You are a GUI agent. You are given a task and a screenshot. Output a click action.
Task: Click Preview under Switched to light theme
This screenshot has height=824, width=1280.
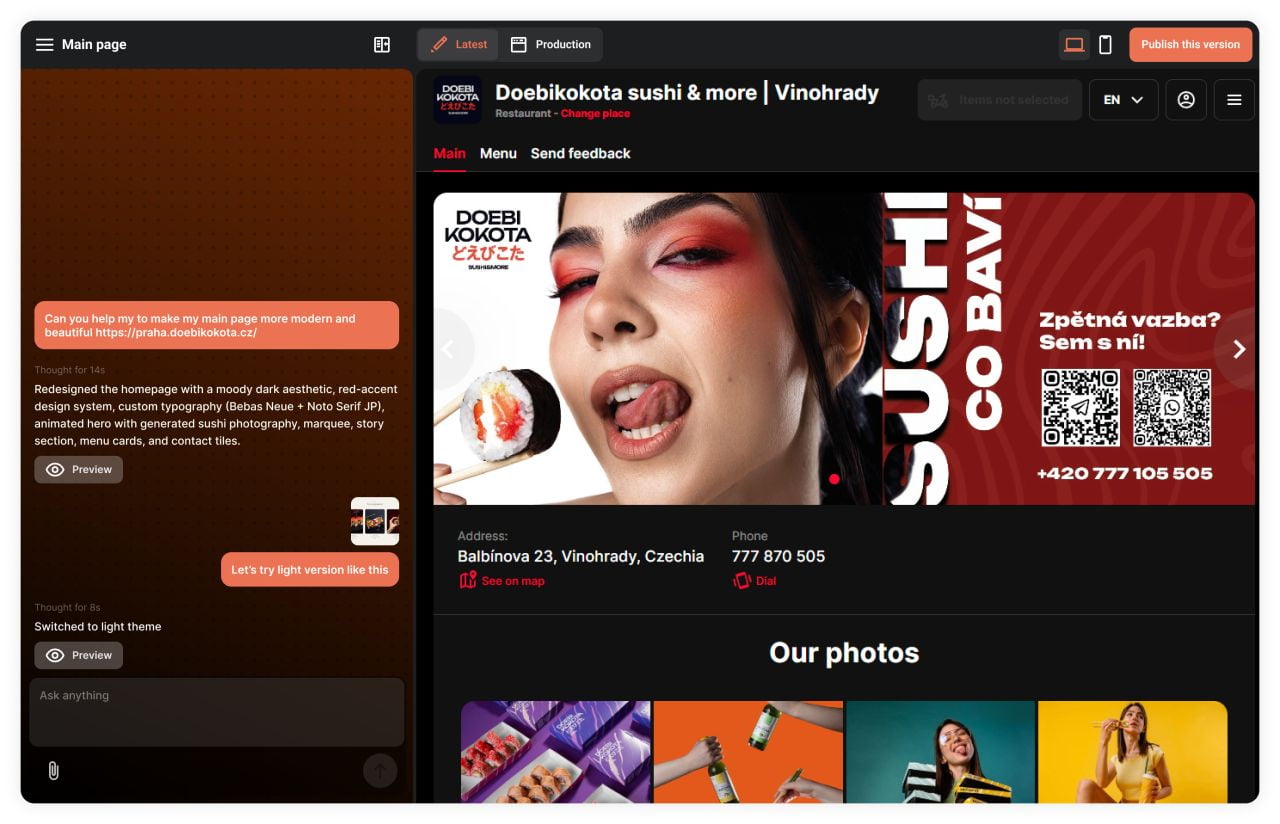[x=79, y=656]
